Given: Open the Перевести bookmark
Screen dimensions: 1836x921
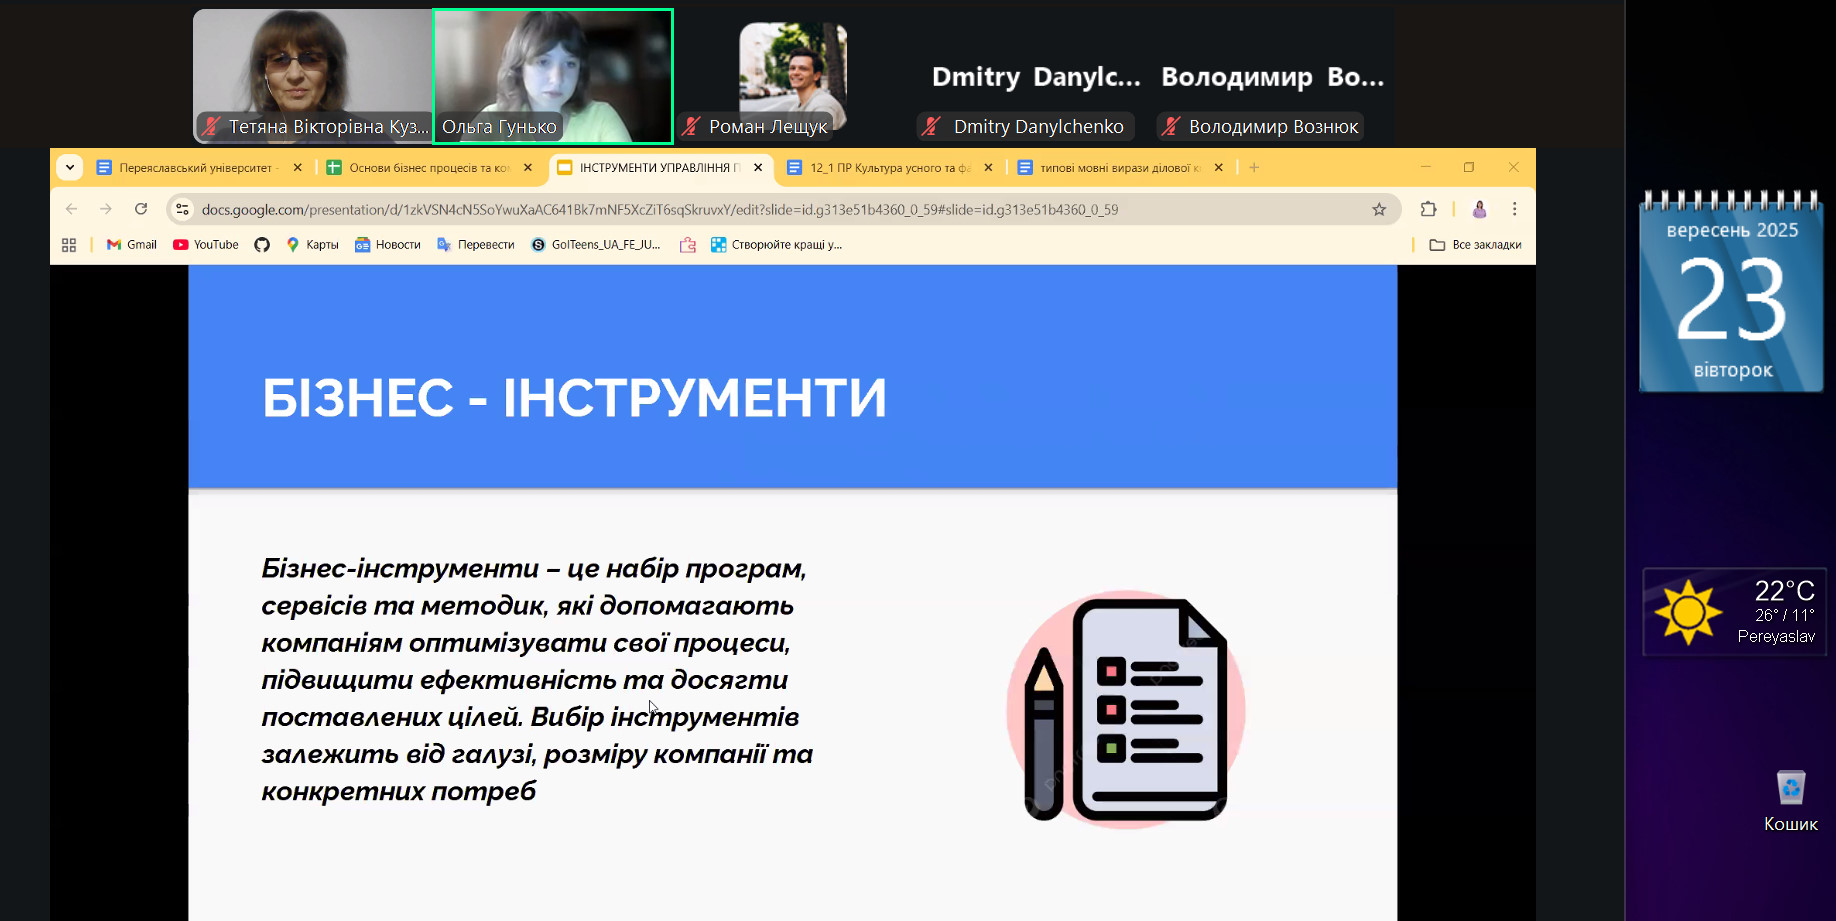Looking at the screenshot, I should [476, 245].
